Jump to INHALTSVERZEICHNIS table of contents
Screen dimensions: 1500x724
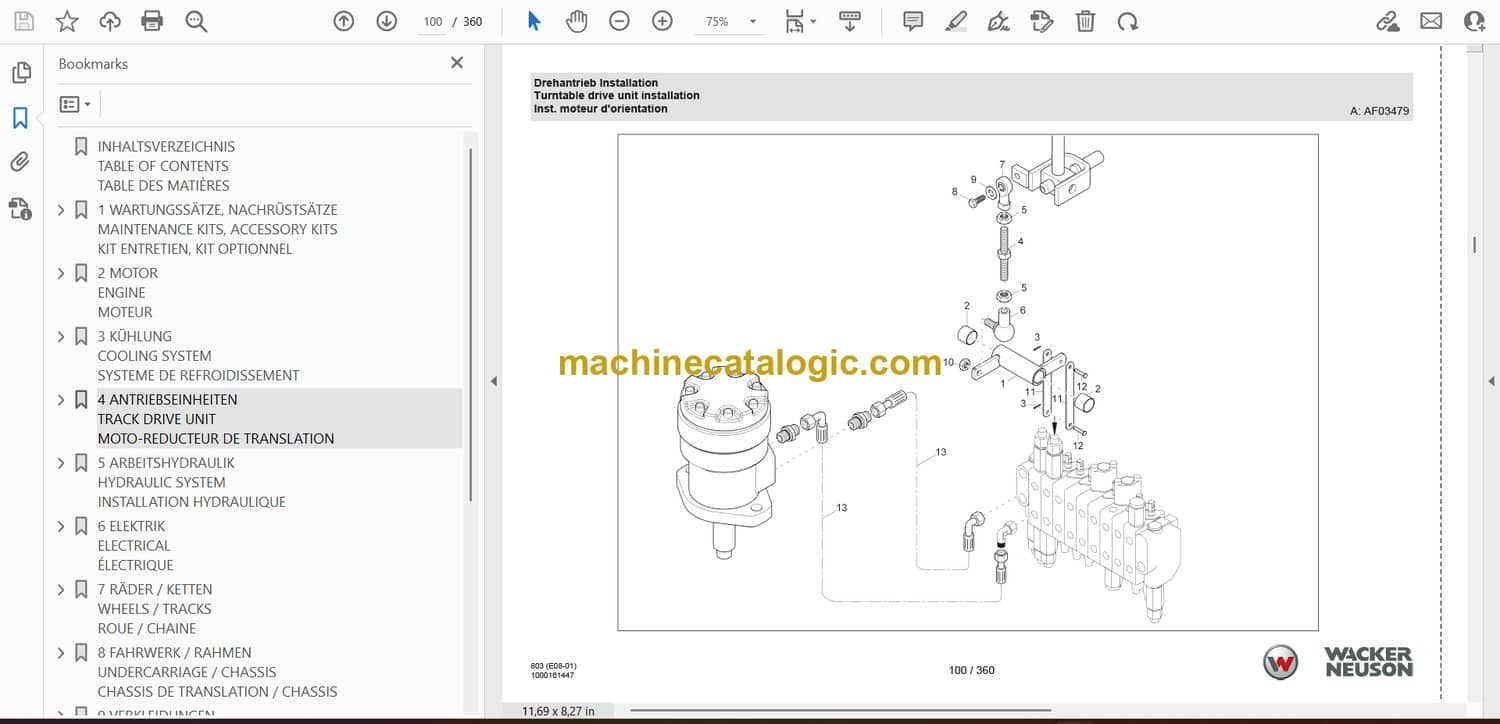pyautogui.click(x=166, y=146)
